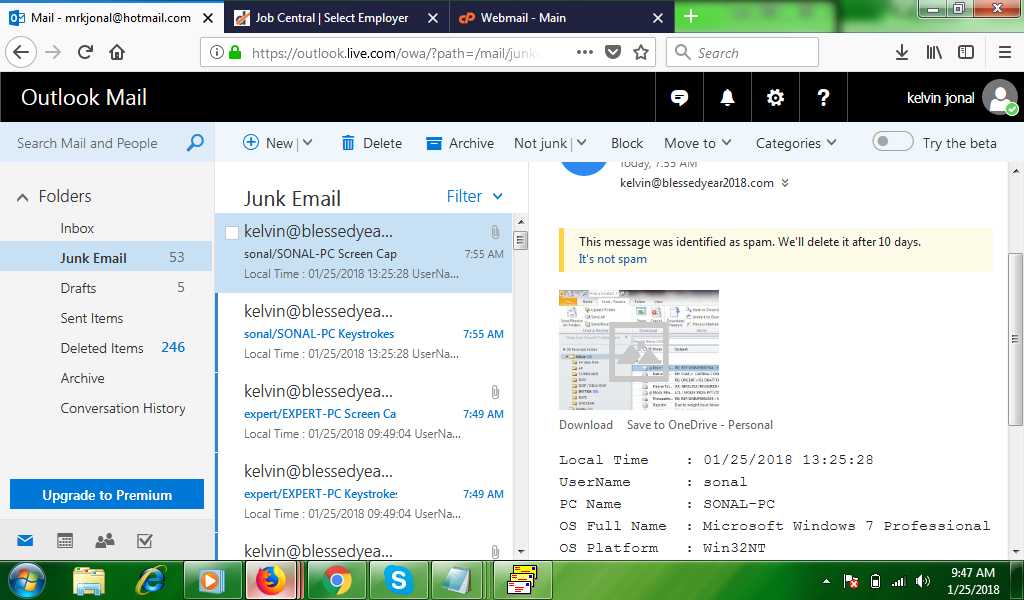Check the SONAL-PC Screen Cap message checkbox
The image size is (1024, 600).
[231, 232]
